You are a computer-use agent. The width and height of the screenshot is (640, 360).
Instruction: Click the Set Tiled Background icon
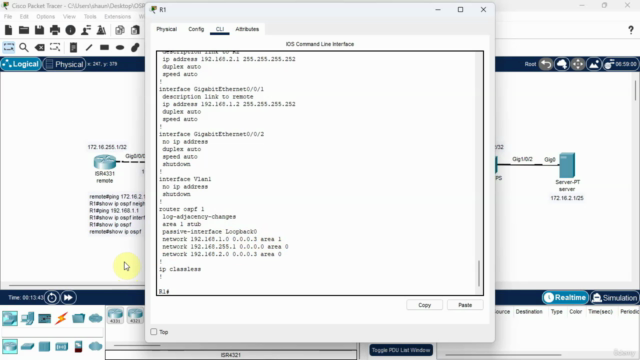[x=594, y=64]
